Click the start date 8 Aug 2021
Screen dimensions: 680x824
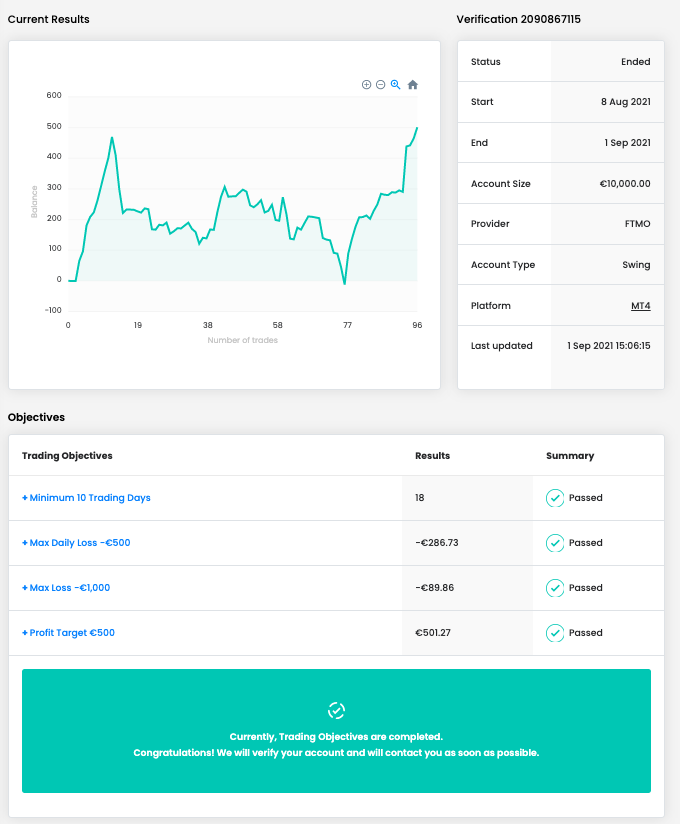coord(625,102)
